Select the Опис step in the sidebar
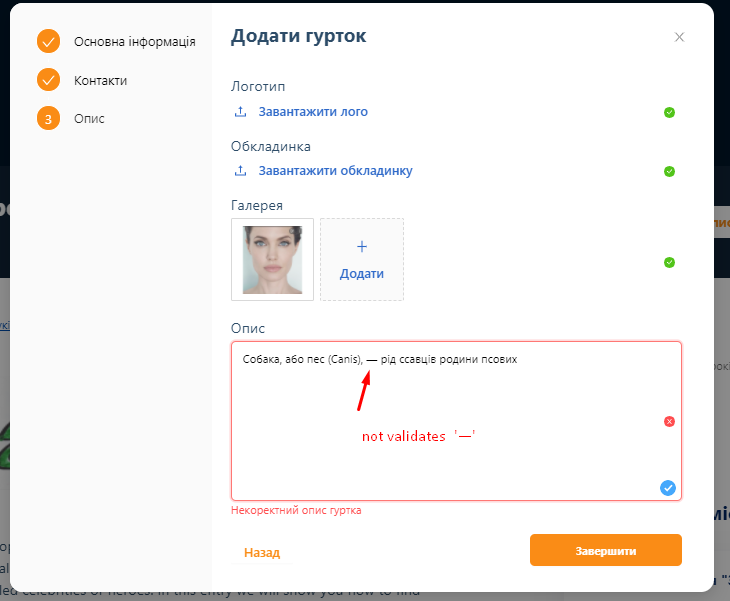The height and width of the screenshot is (601, 730). click(x=89, y=119)
